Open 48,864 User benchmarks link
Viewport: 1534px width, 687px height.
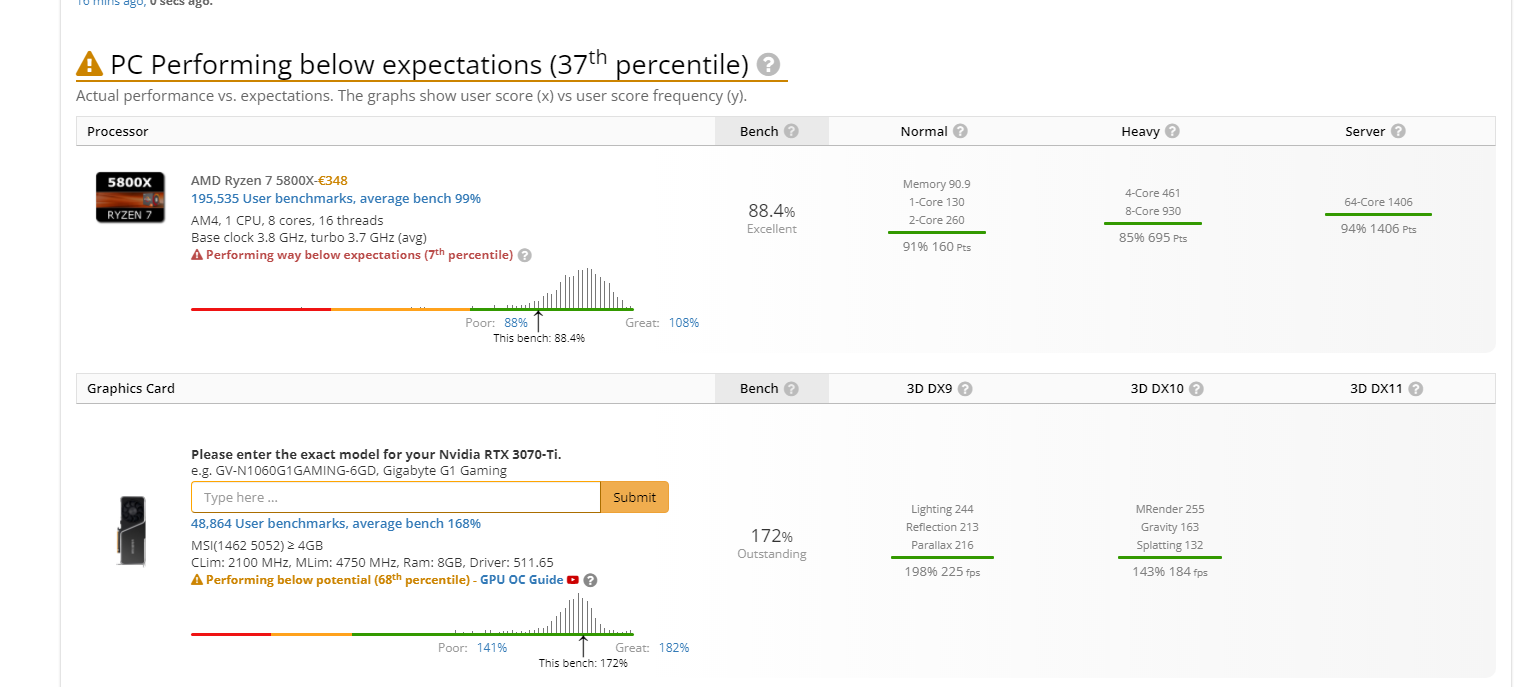(336, 523)
